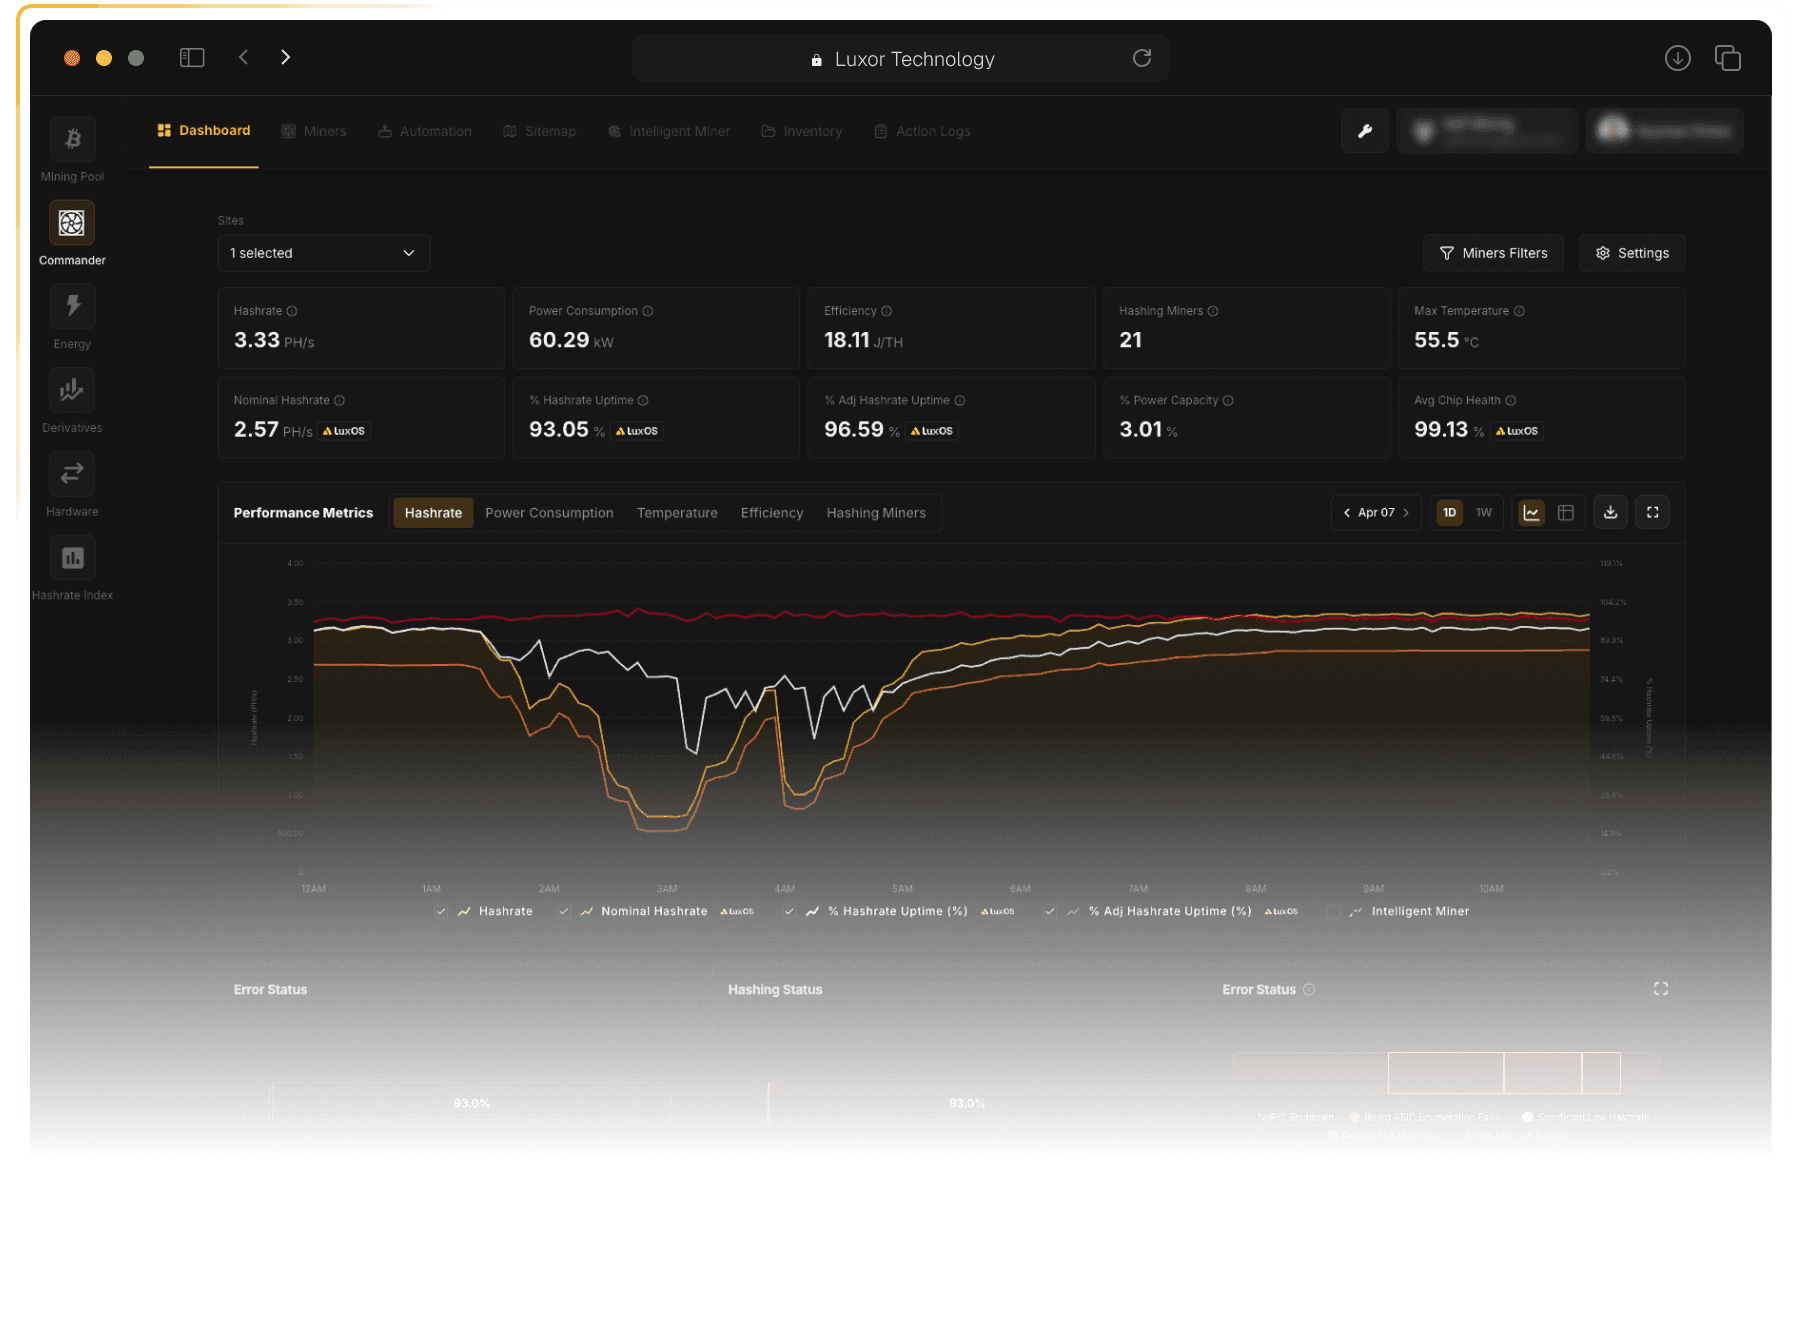Viewport: 1806px width, 1320px height.
Task: Switch chart to line graph view
Action: point(1531,513)
